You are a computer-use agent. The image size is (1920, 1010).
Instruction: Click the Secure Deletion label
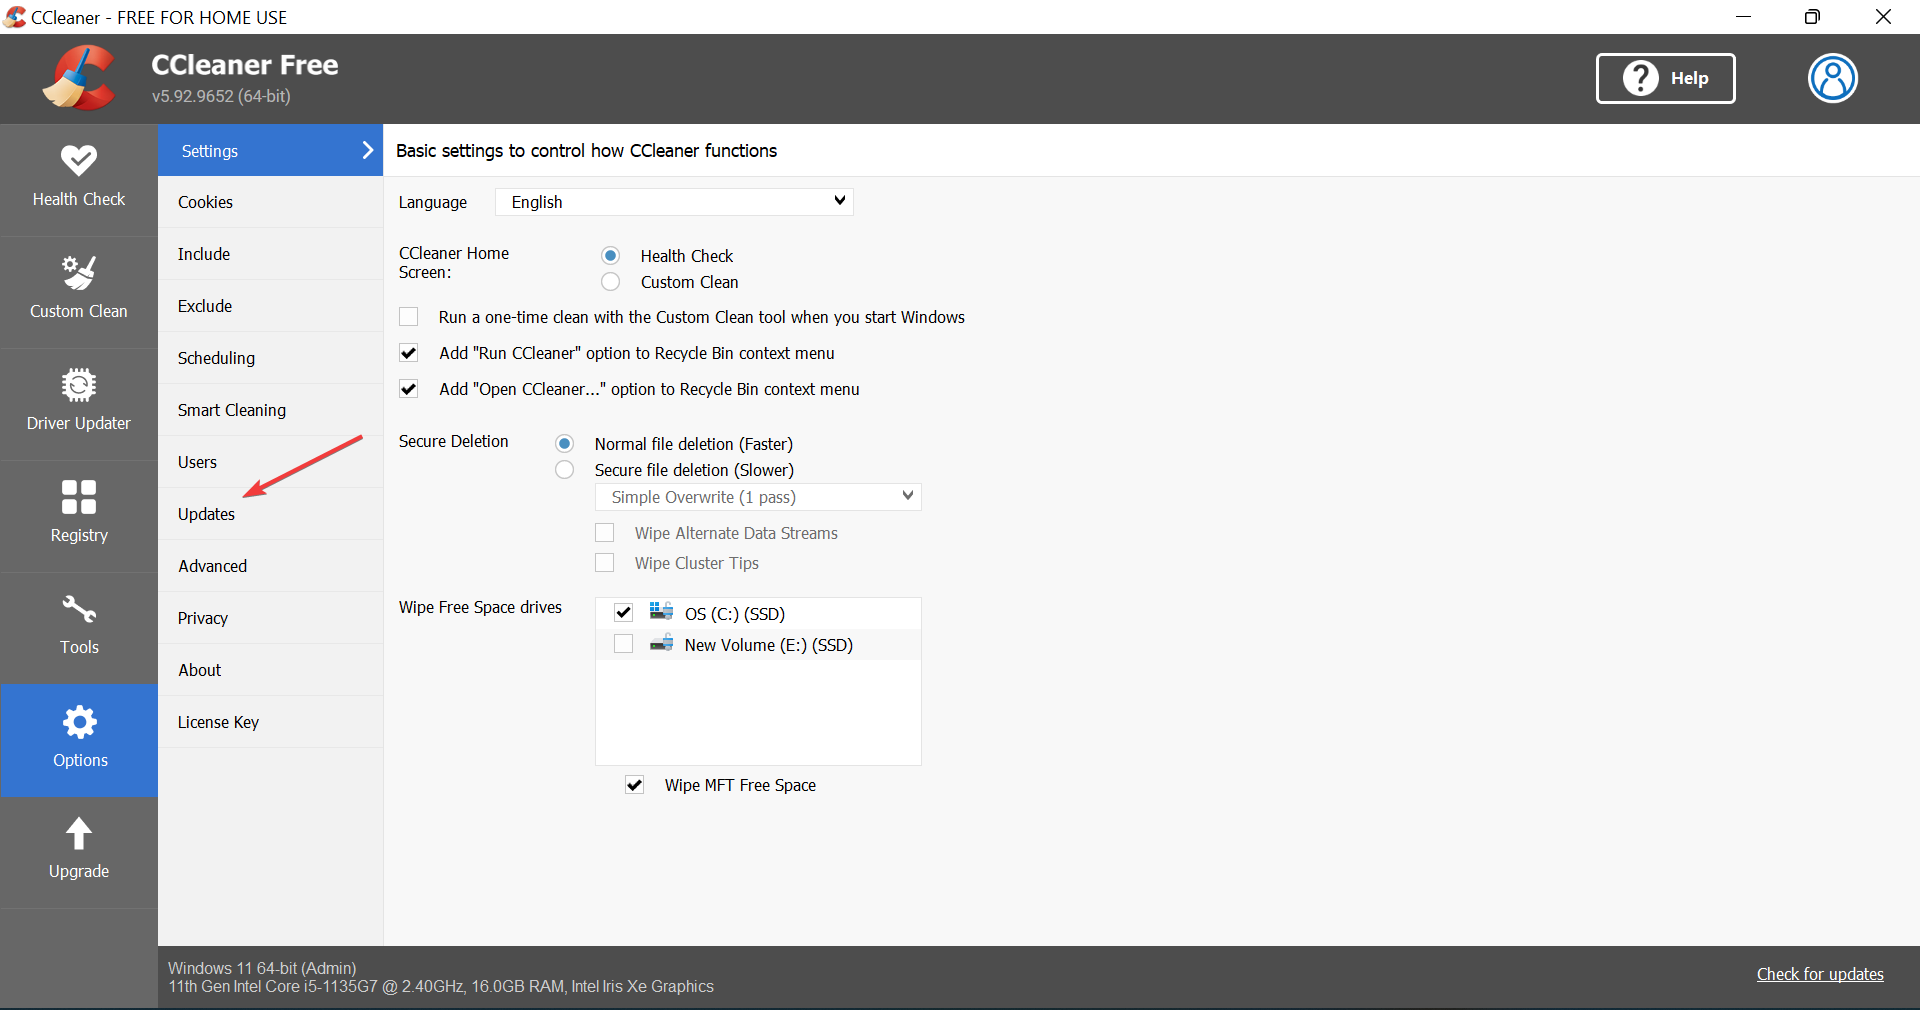click(x=453, y=441)
